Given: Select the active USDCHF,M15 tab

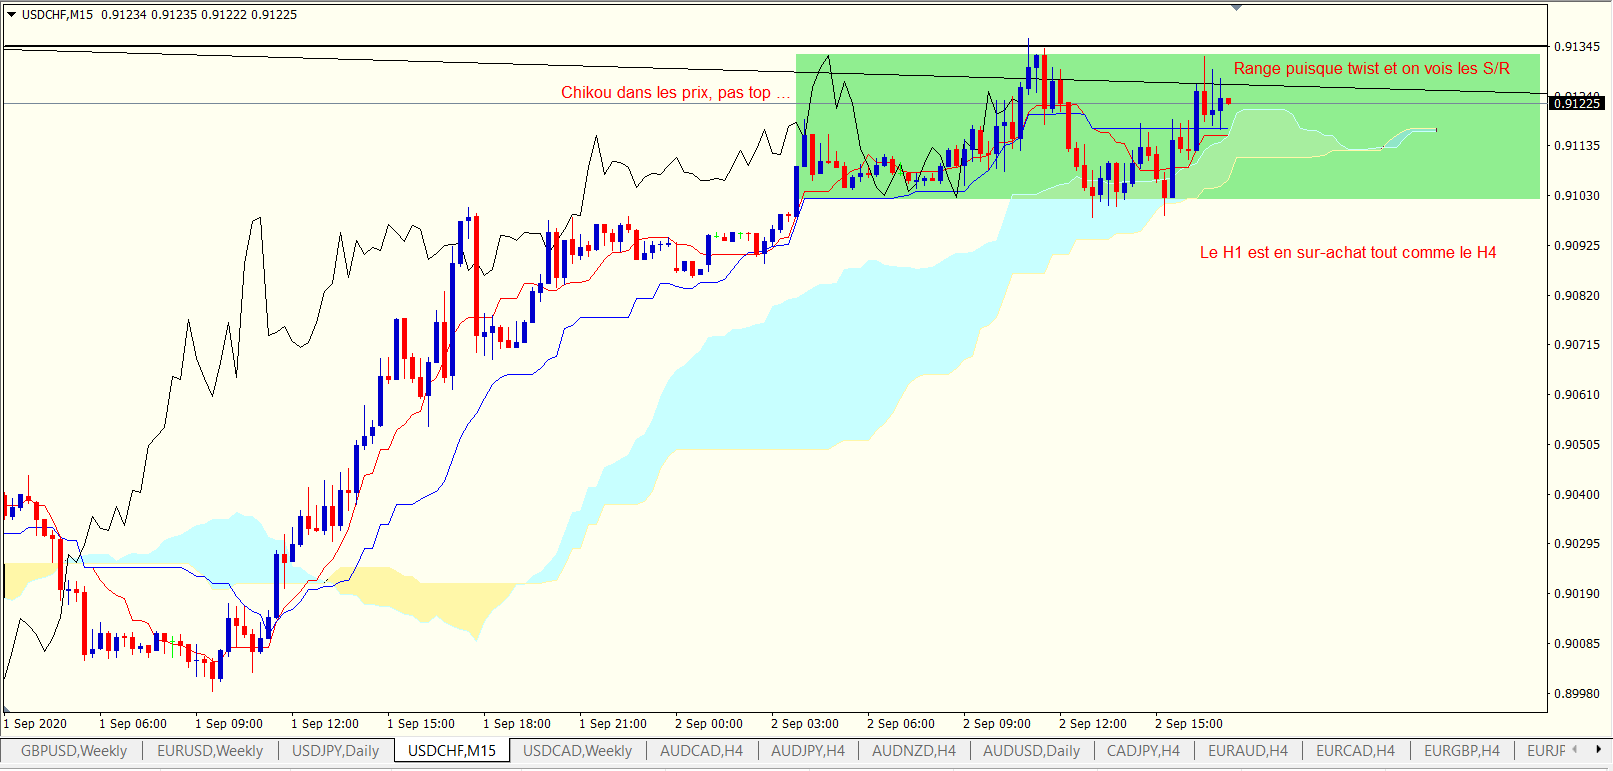Looking at the screenshot, I should 452,751.
